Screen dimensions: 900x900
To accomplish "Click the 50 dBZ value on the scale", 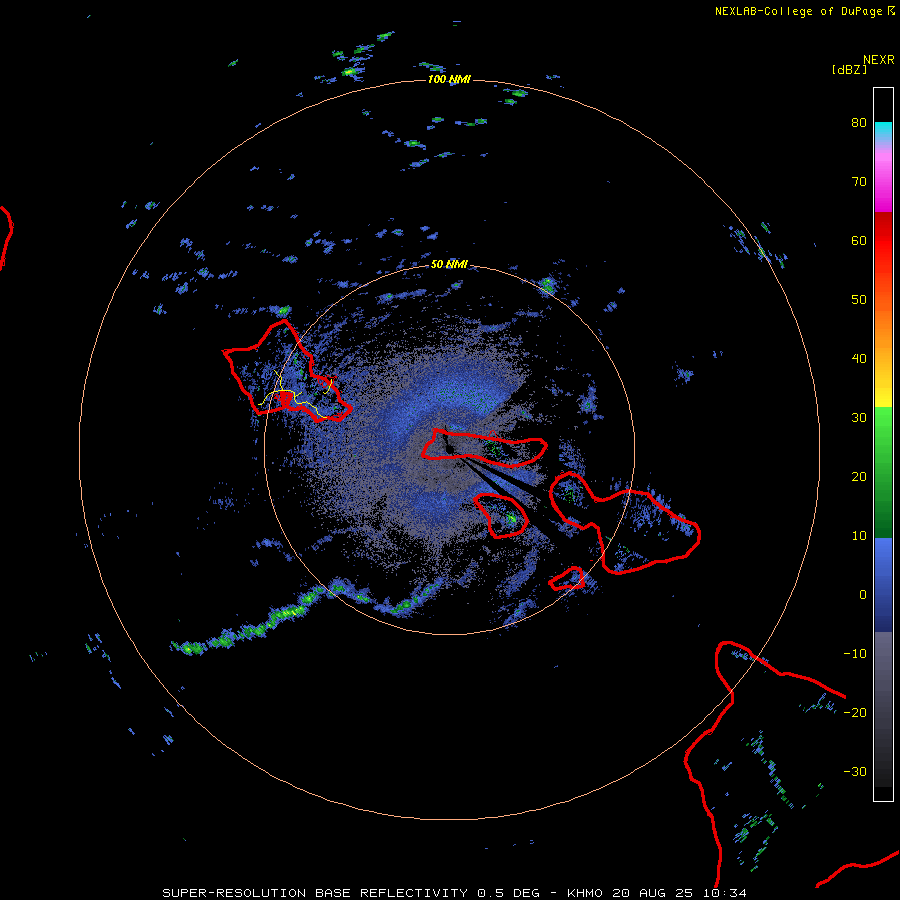I will (x=859, y=300).
